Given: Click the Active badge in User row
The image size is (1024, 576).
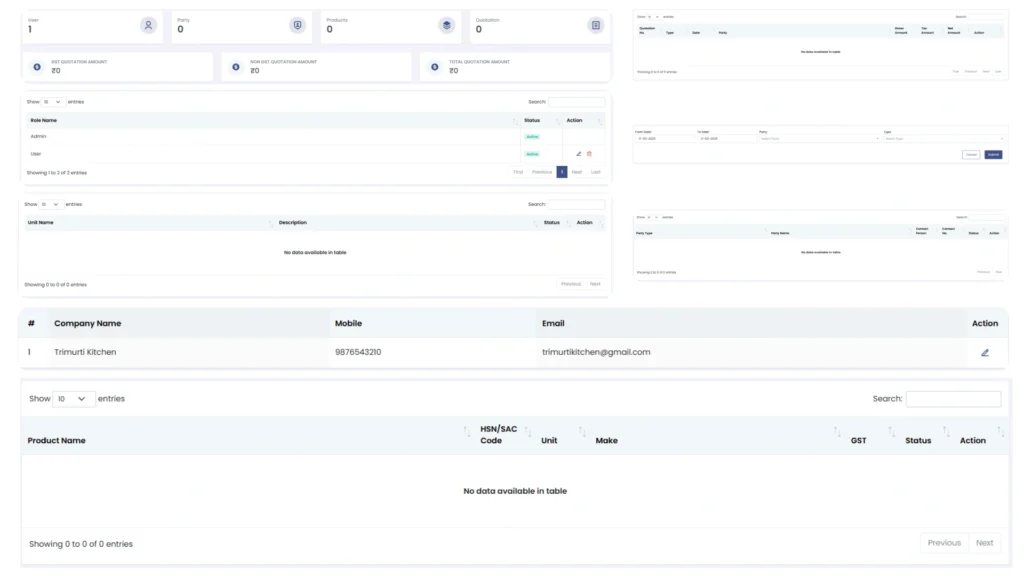Looking at the screenshot, I should pyautogui.click(x=532, y=154).
